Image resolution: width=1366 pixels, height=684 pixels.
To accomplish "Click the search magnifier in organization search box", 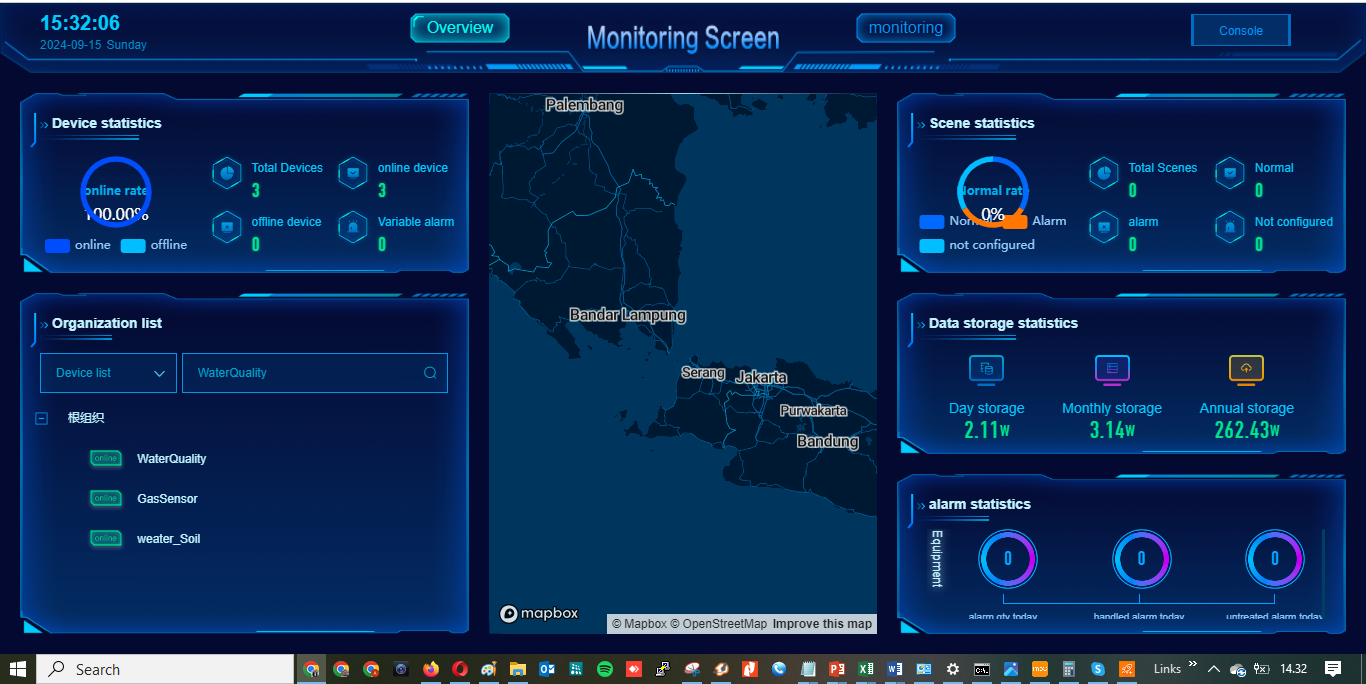I will tap(430, 373).
